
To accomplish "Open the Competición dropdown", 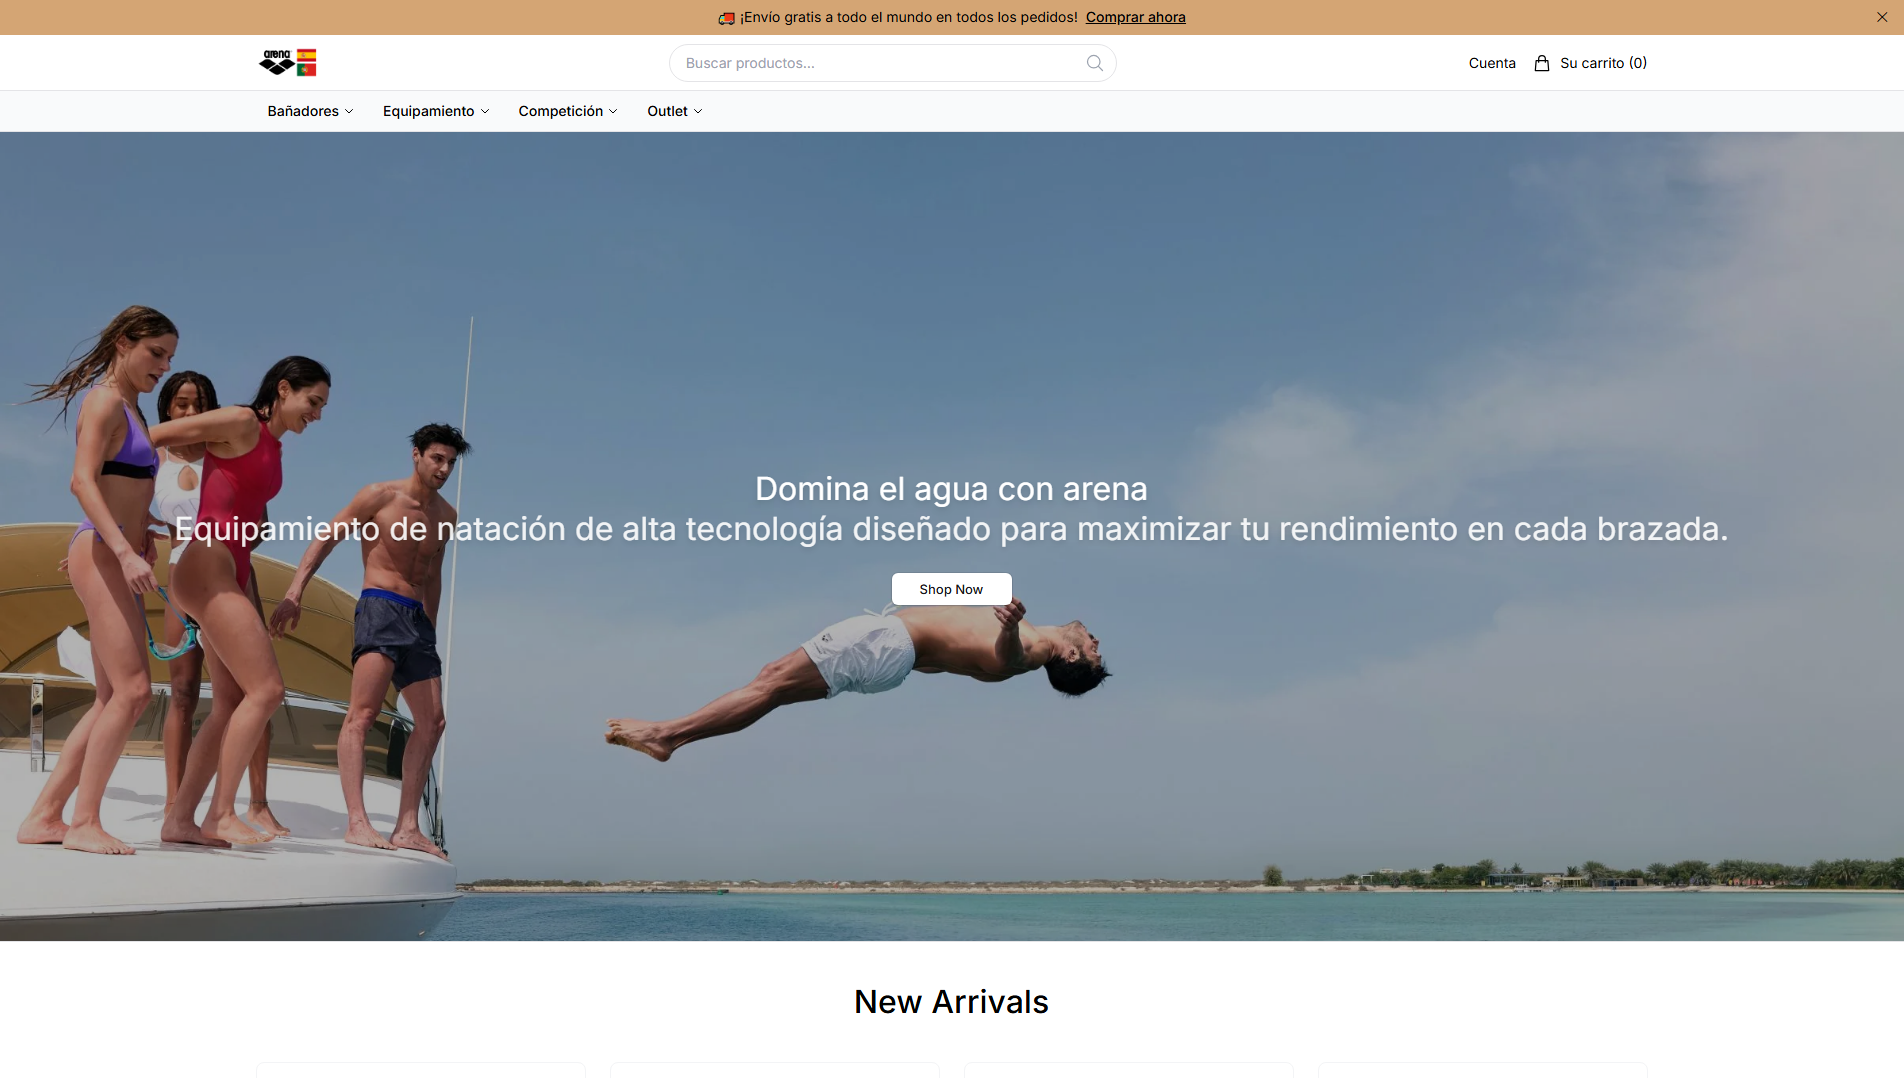I will point(568,111).
